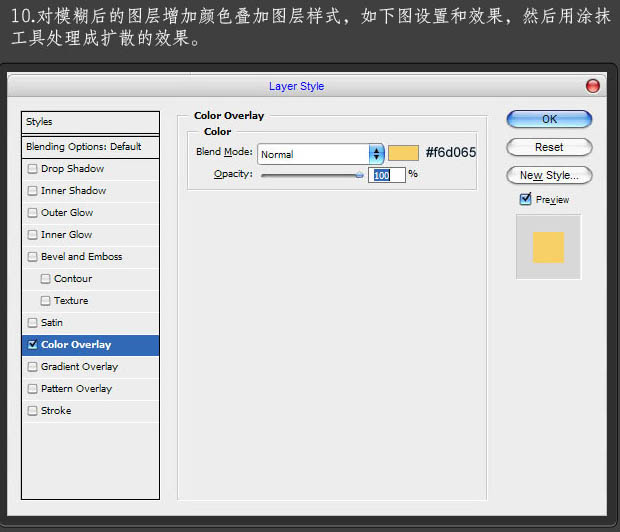The width and height of the screenshot is (620, 532).
Task: Click the Blend Mode dropdown arrow
Action: coord(376,154)
